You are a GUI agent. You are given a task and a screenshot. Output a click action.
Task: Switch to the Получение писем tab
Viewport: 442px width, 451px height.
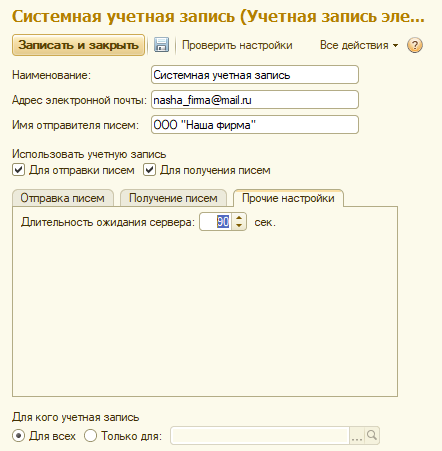coord(173,198)
